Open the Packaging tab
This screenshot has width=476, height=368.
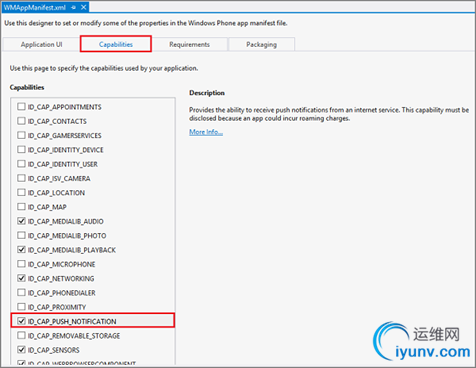(261, 44)
